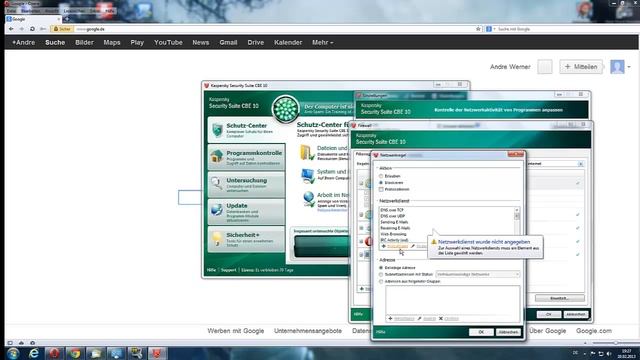The width and height of the screenshot is (640, 360).
Task: Open Update globe icon in Kaspersky sidebar
Action: 217,210
